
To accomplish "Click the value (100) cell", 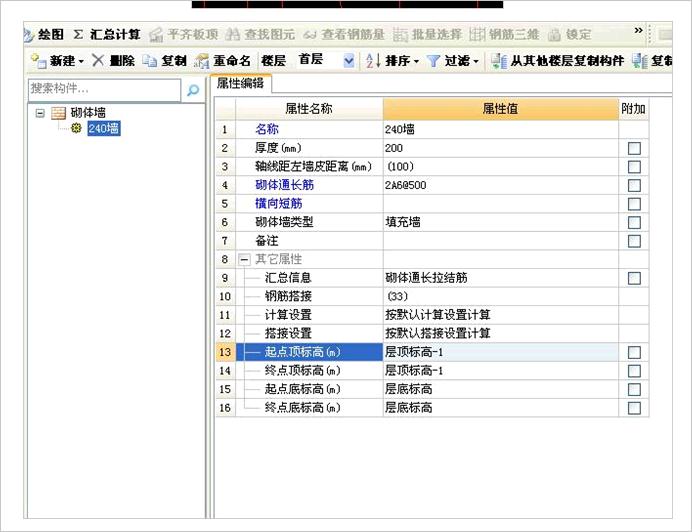I will [x=500, y=166].
